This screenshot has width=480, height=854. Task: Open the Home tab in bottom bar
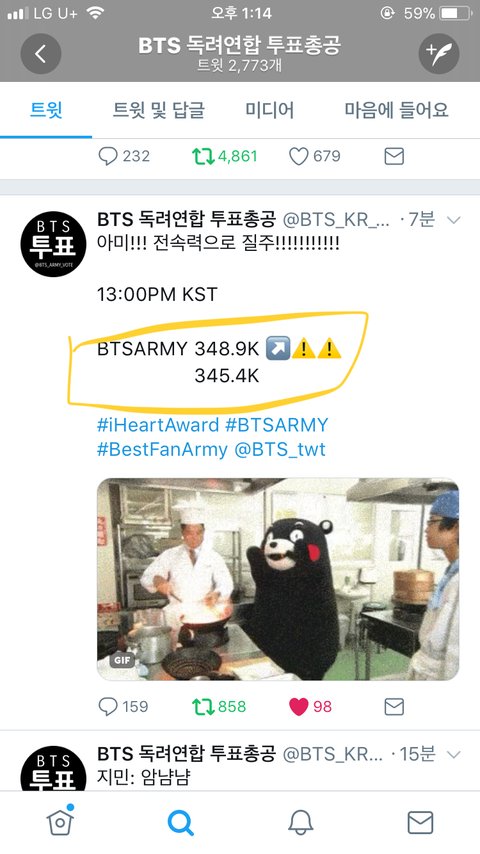pyautogui.click(x=60, y=821)
